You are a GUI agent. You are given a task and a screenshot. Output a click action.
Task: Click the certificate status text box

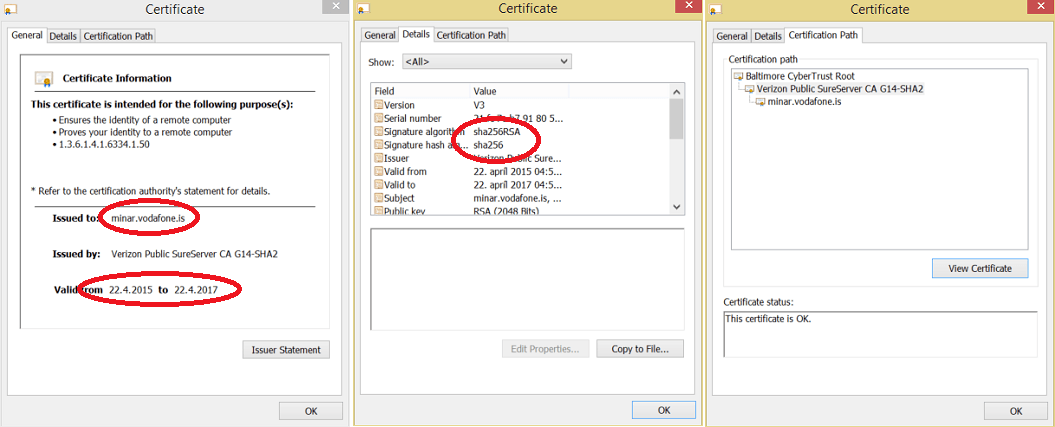880,334
